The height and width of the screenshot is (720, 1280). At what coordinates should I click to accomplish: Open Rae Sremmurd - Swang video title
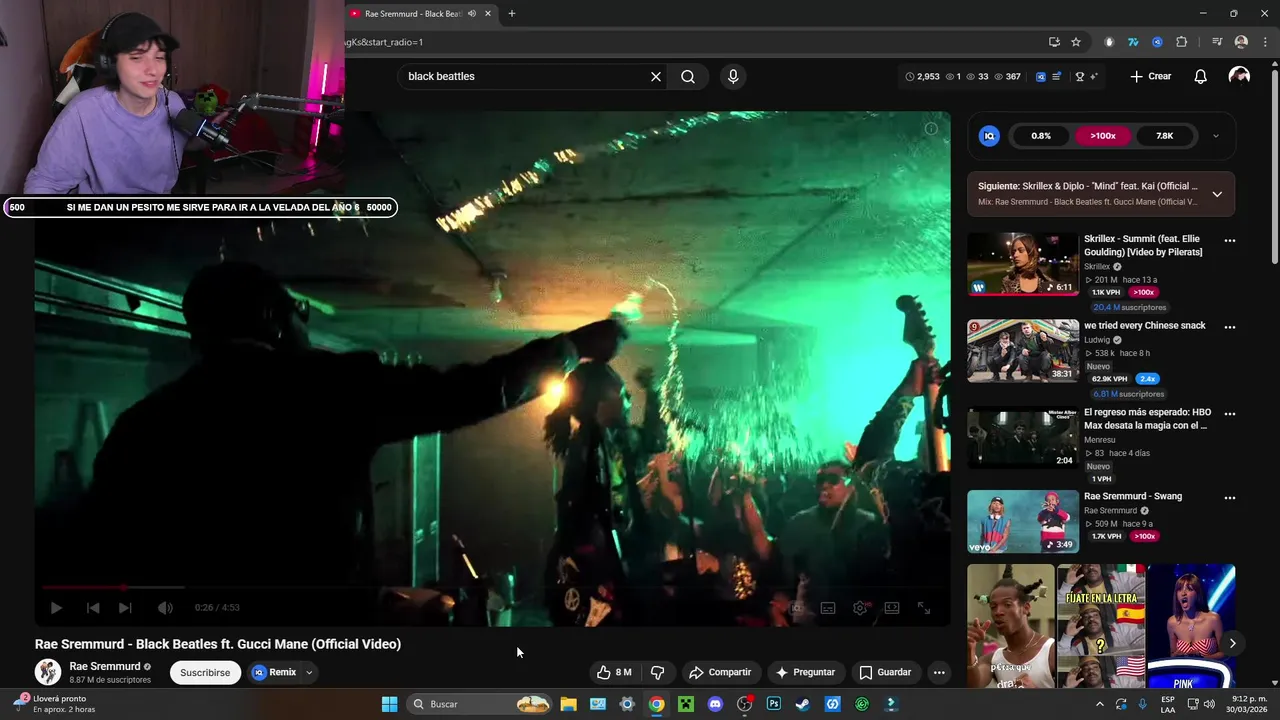point(1133,496)
